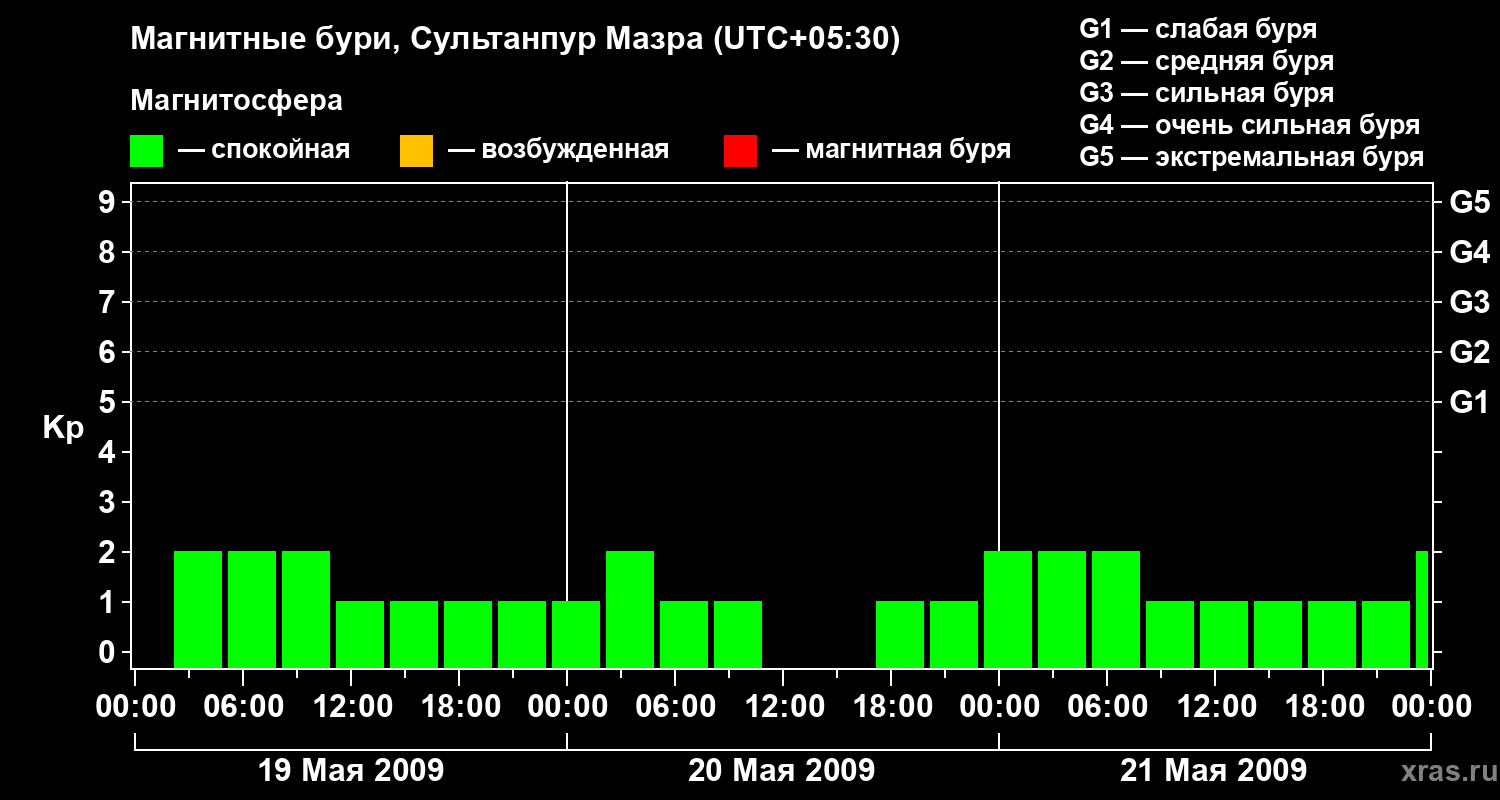Click the right-axis 'G4' label beside the chart
This screenshot has width=1500, height=800.
[1470, 252]
